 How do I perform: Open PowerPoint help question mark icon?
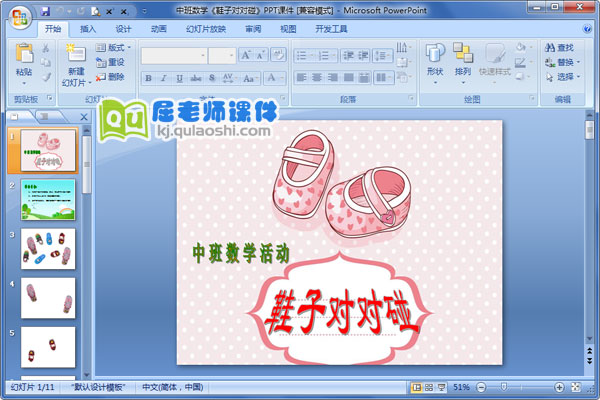[587, 29]
